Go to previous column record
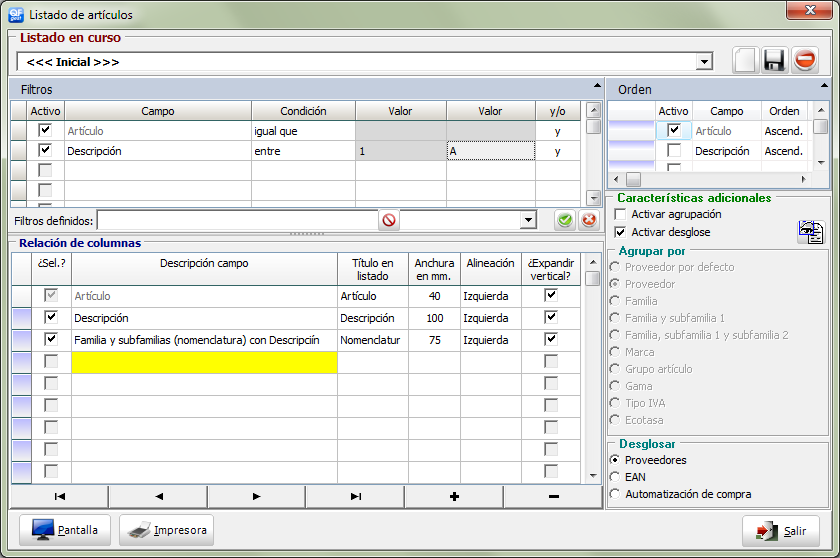840x558 pixels. 159,496
